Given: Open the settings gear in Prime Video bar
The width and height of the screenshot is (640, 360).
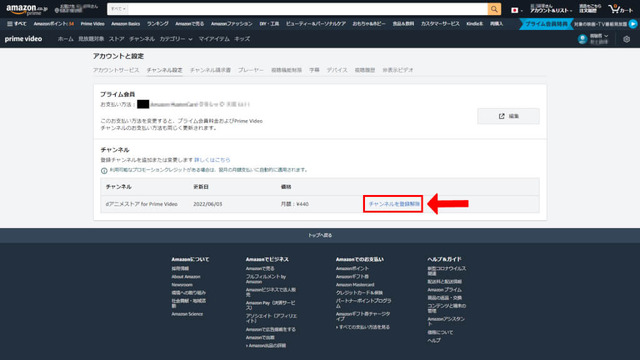Looking at the screenshot, I should tap(627, 39).
